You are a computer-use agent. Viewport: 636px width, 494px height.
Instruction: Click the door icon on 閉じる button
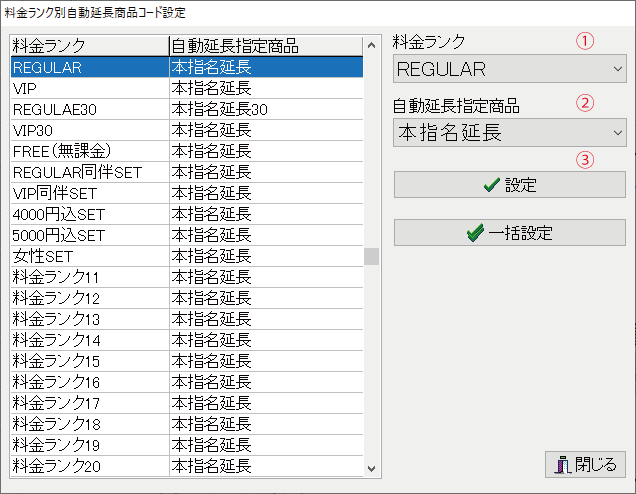tap(563, 465)
